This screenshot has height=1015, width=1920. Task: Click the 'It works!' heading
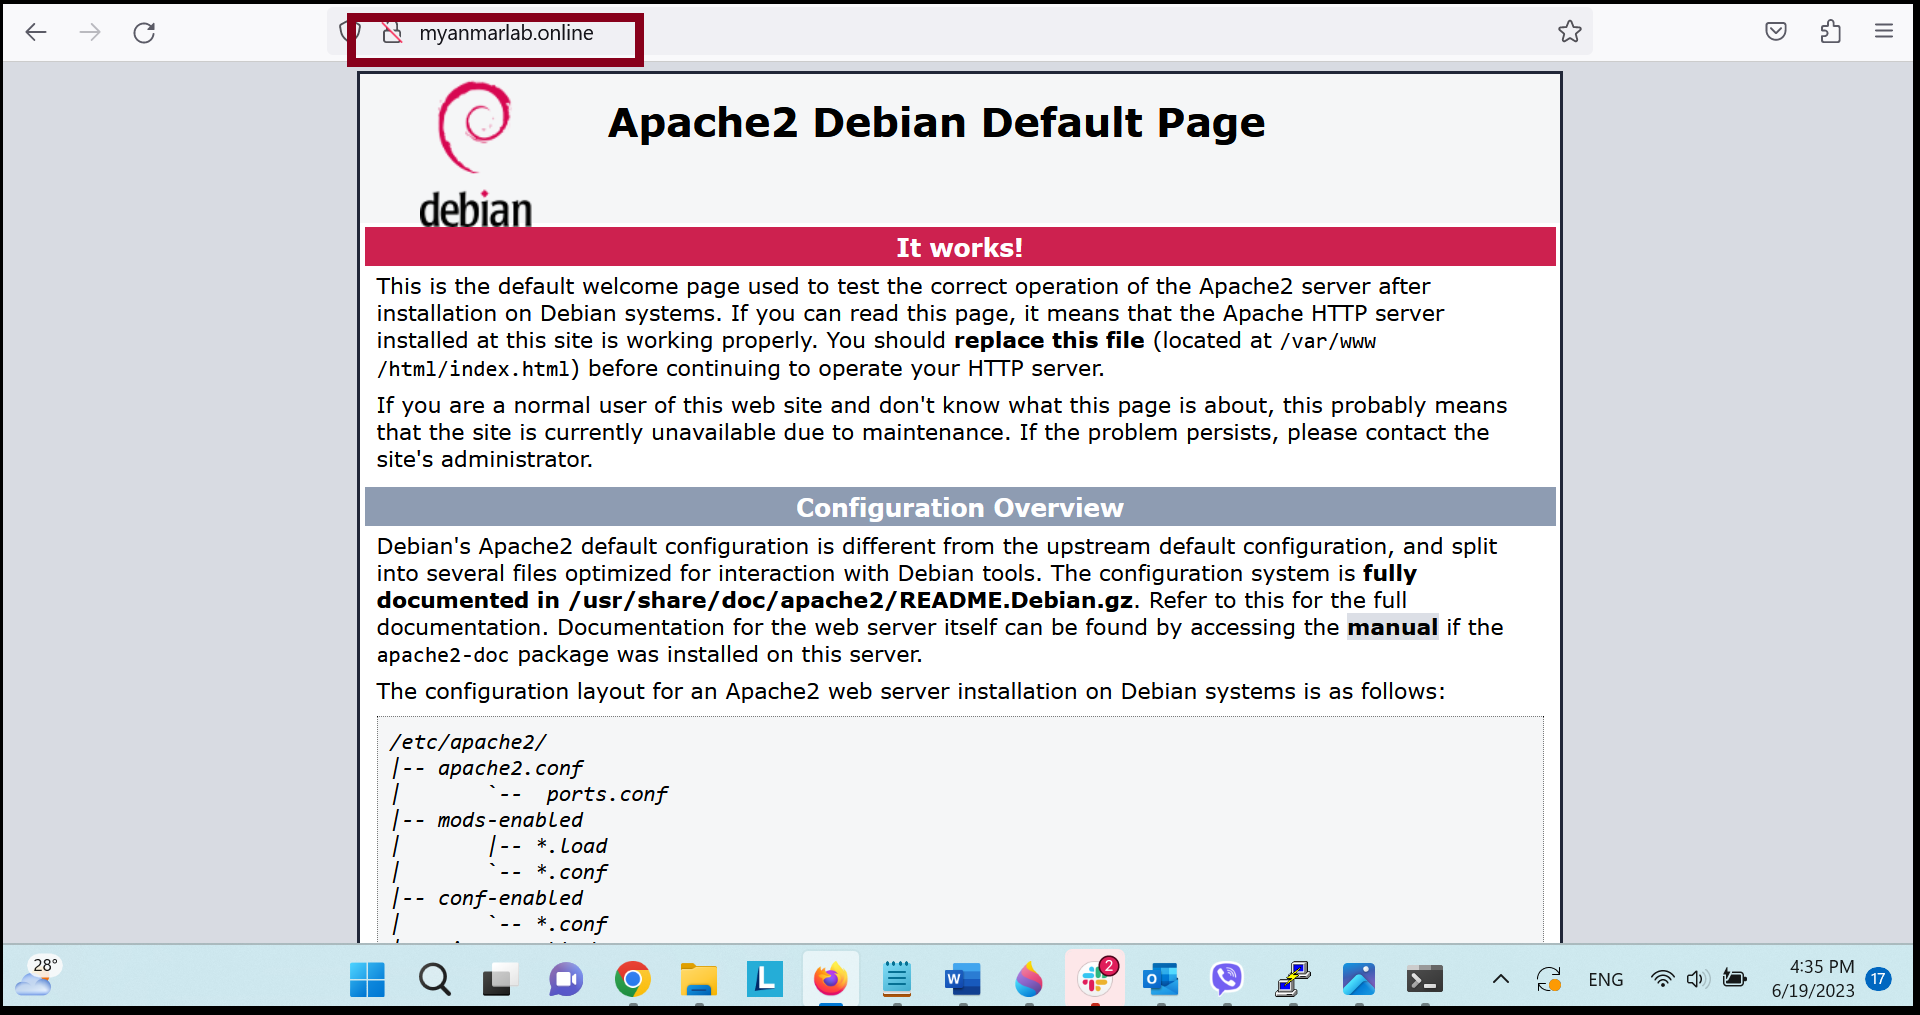click(959, 247)
